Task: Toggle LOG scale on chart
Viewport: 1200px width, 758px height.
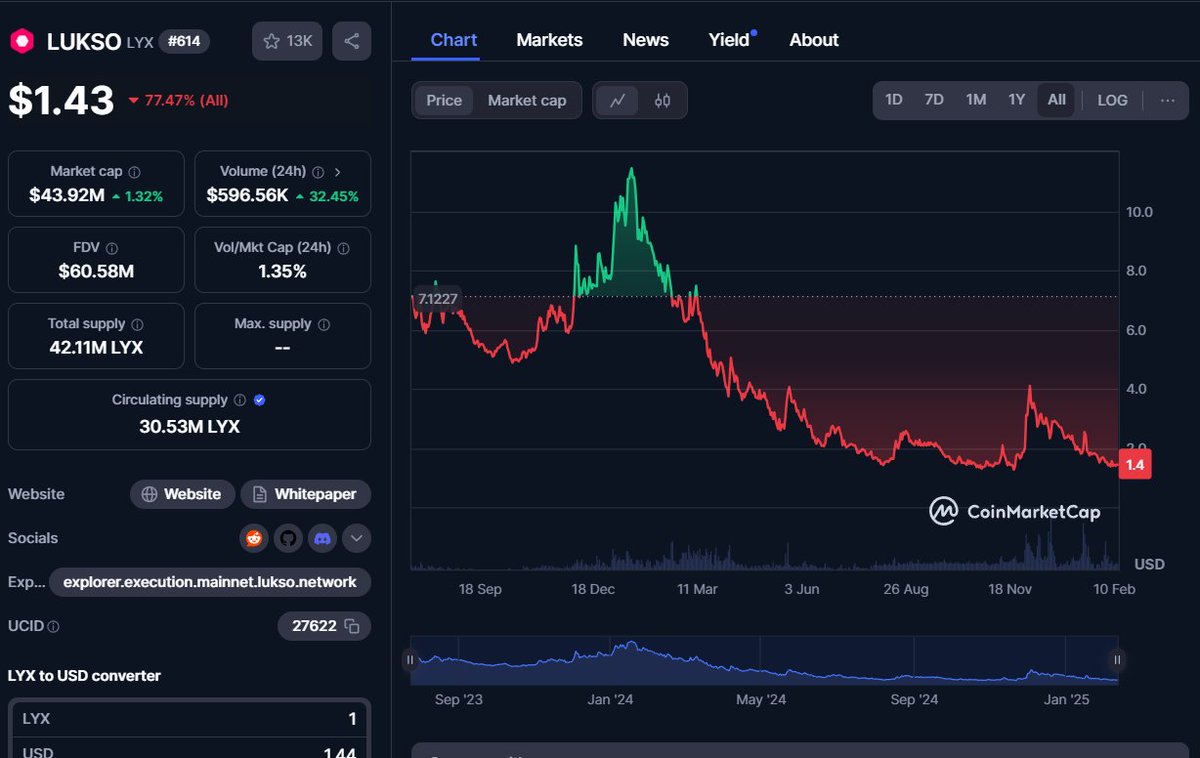Action: 1112,100
